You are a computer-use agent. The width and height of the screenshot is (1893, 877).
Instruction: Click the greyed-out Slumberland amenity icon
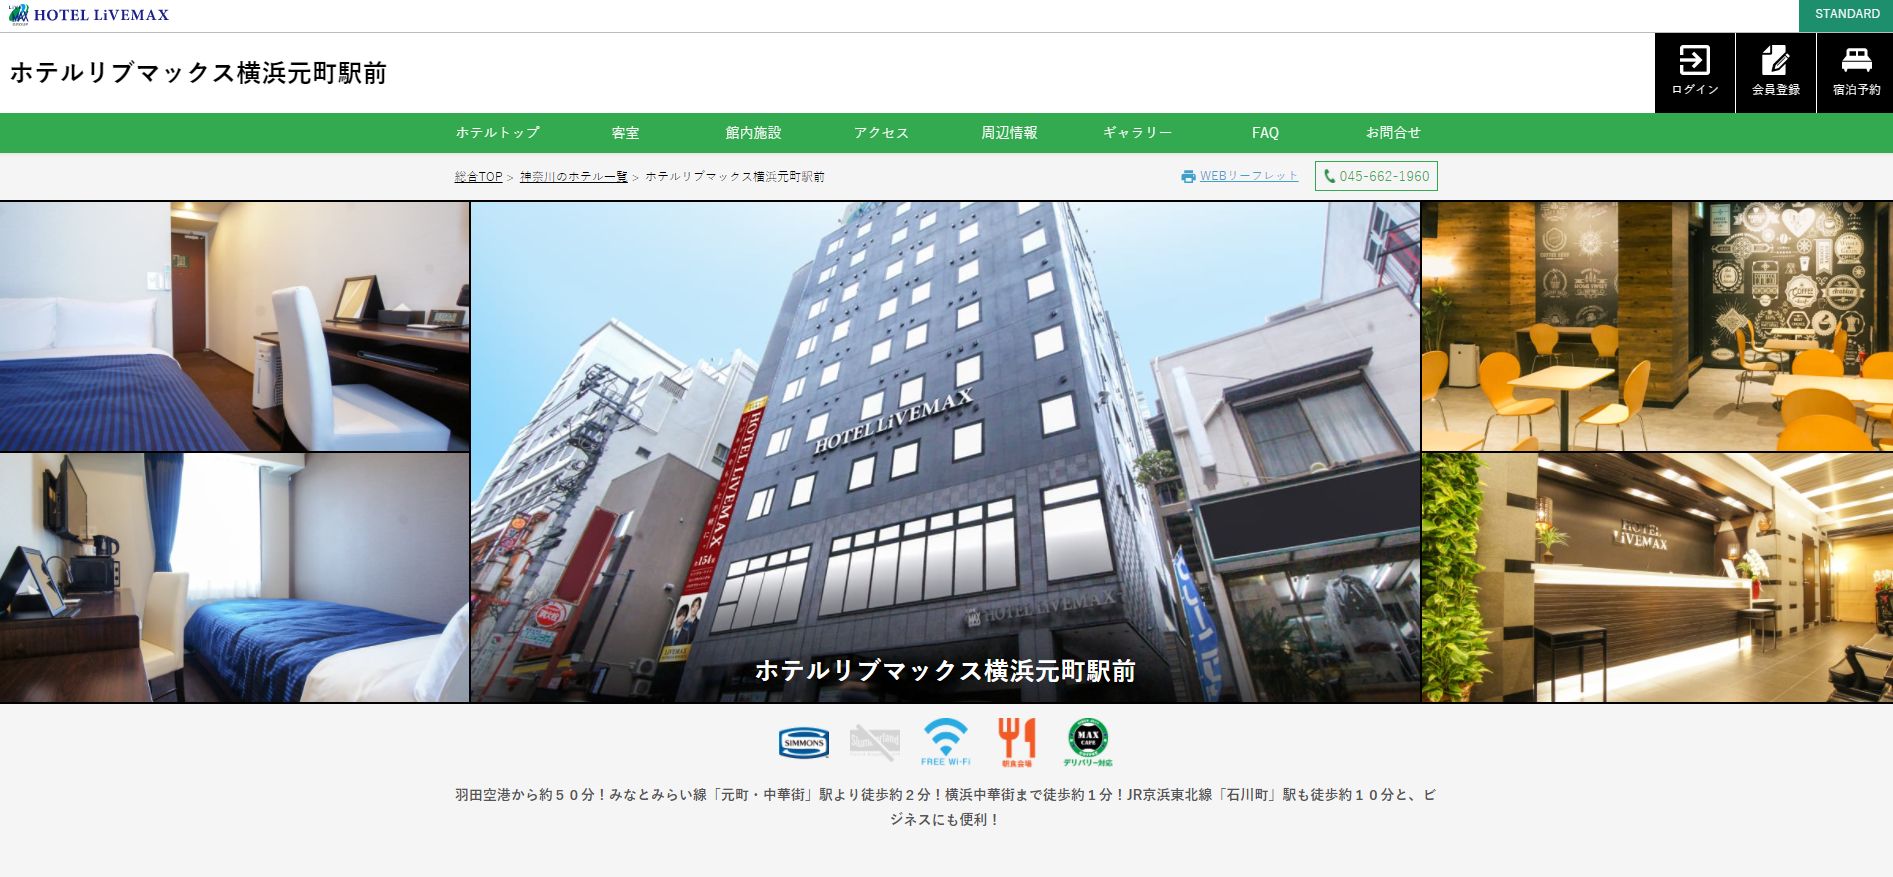pyautogui.click(x=874, y=742)
